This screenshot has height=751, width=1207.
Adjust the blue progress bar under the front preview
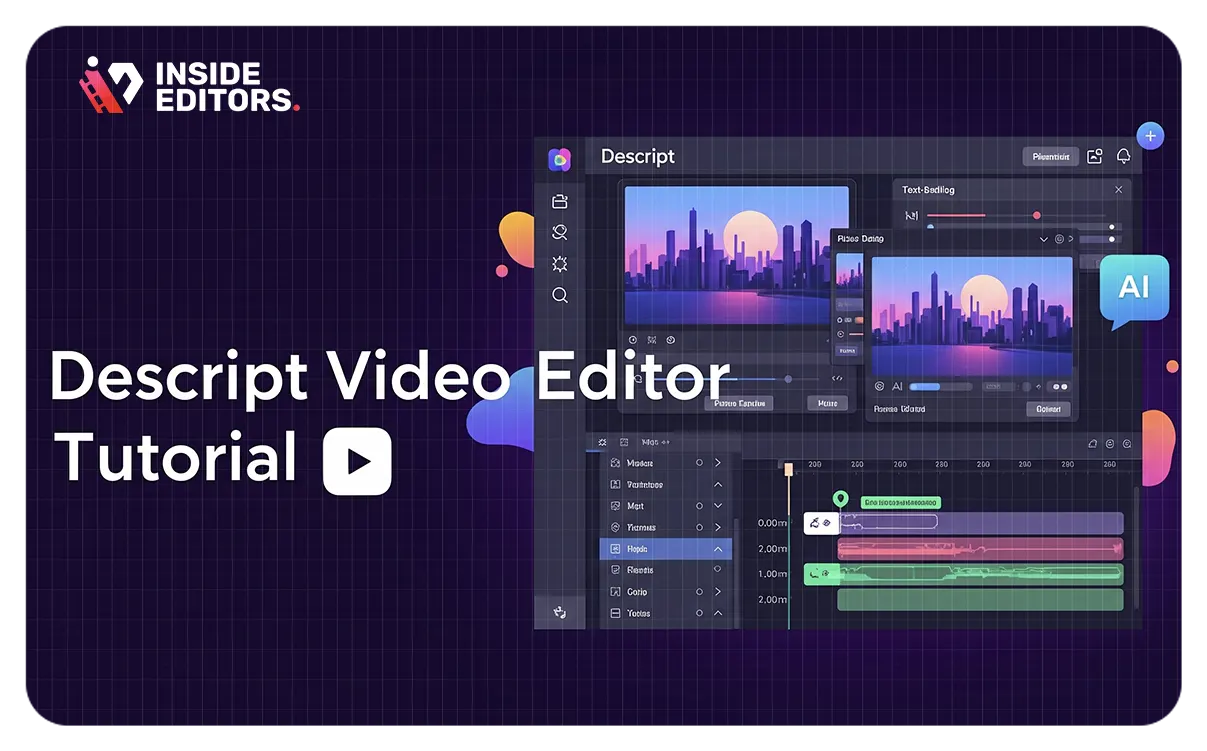(940, 386)
